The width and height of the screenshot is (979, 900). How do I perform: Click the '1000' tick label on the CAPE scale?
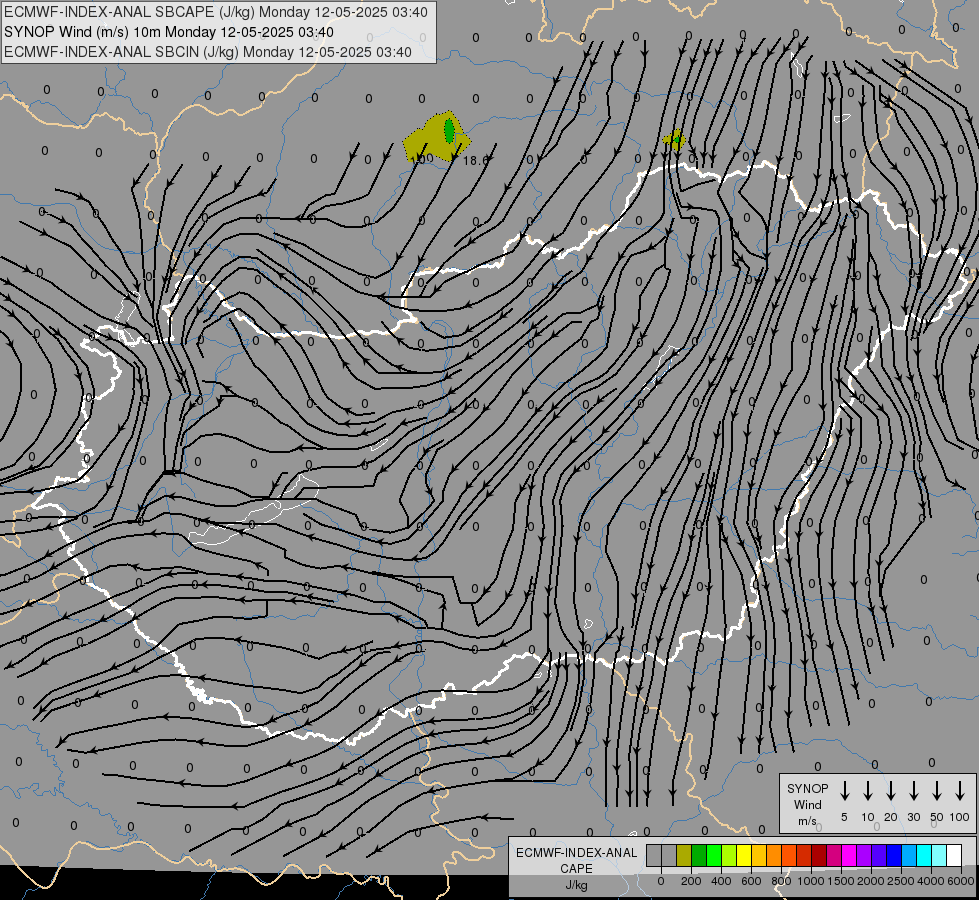811,881
